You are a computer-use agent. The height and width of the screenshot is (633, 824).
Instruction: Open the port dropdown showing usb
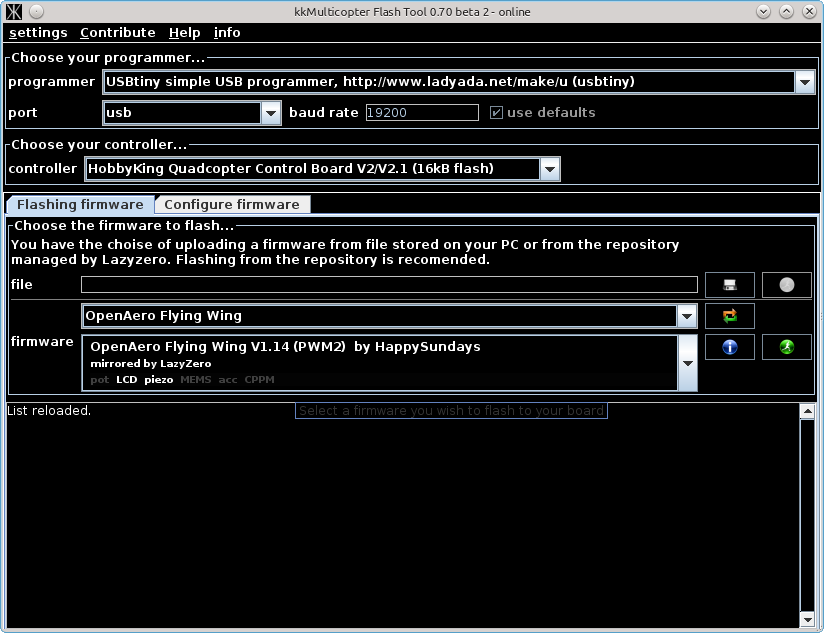pos(269,112)
